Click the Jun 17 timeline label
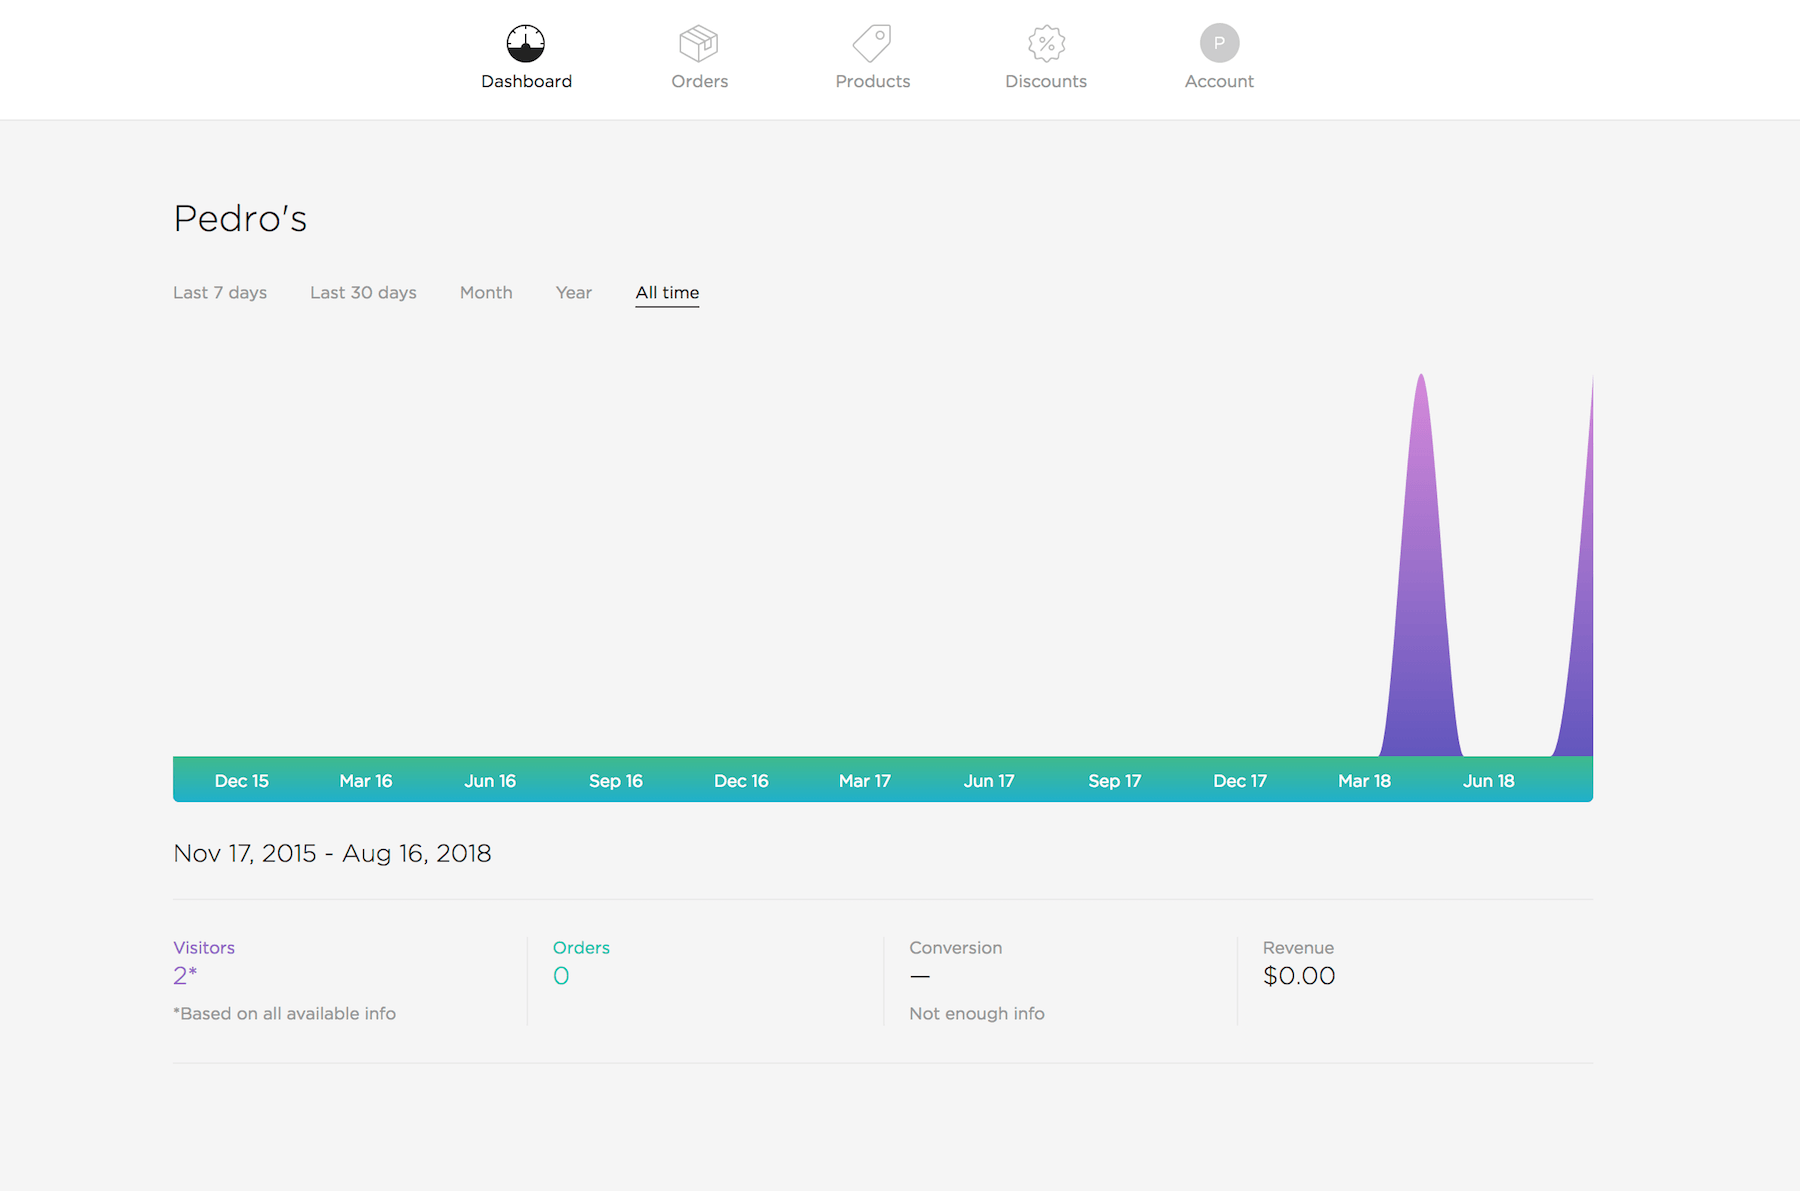This screenshot has width=1800, height=1191. click(989, 781)
